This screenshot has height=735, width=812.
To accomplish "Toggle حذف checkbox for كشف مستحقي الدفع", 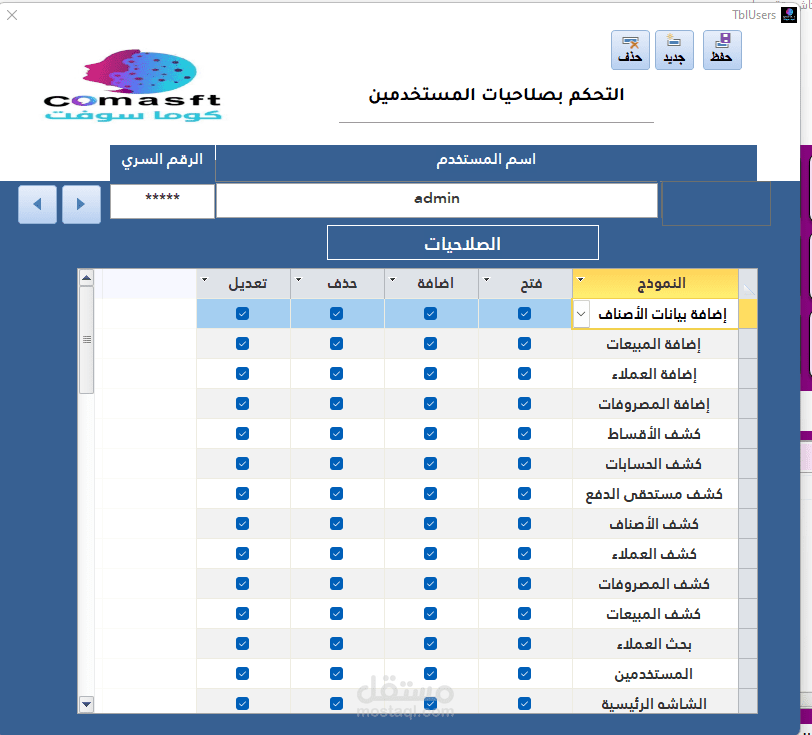I will [337, 494].
